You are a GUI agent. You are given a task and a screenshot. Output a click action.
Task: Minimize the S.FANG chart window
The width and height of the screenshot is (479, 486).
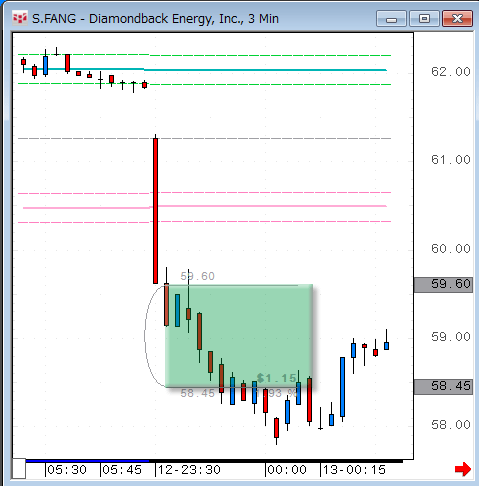(x=391, y=18)
